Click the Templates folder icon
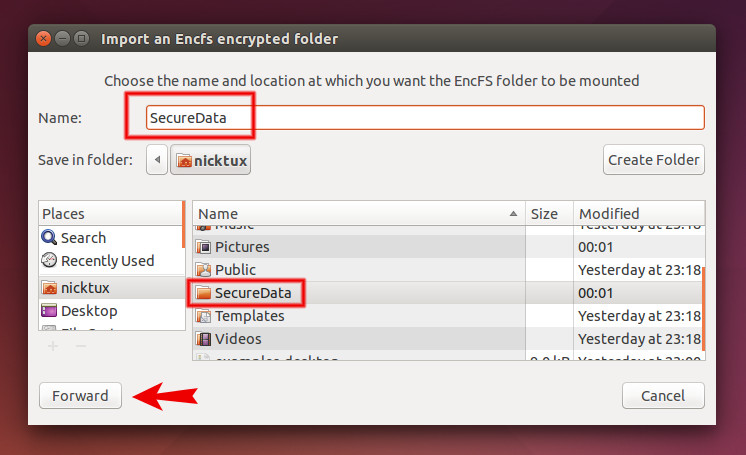746x455 pixels. coord(203,316)
